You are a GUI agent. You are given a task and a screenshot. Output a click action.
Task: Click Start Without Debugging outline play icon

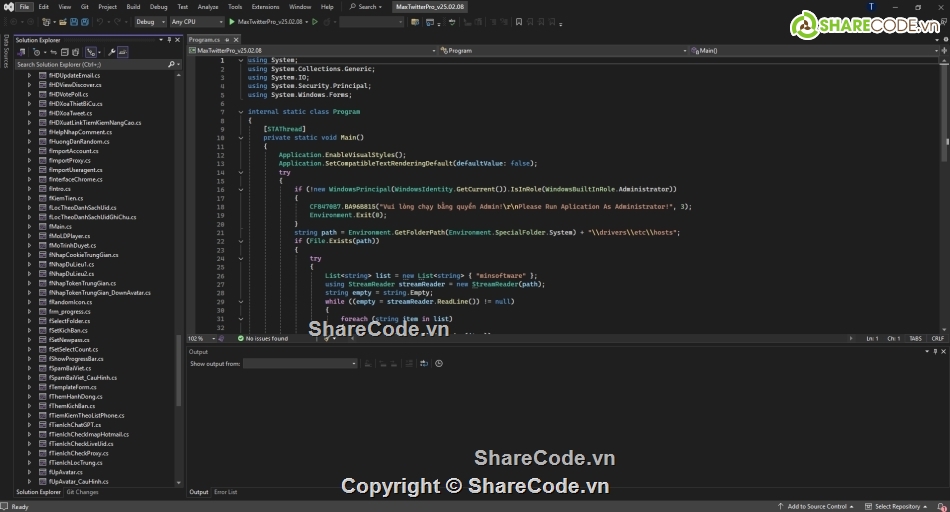315,22
